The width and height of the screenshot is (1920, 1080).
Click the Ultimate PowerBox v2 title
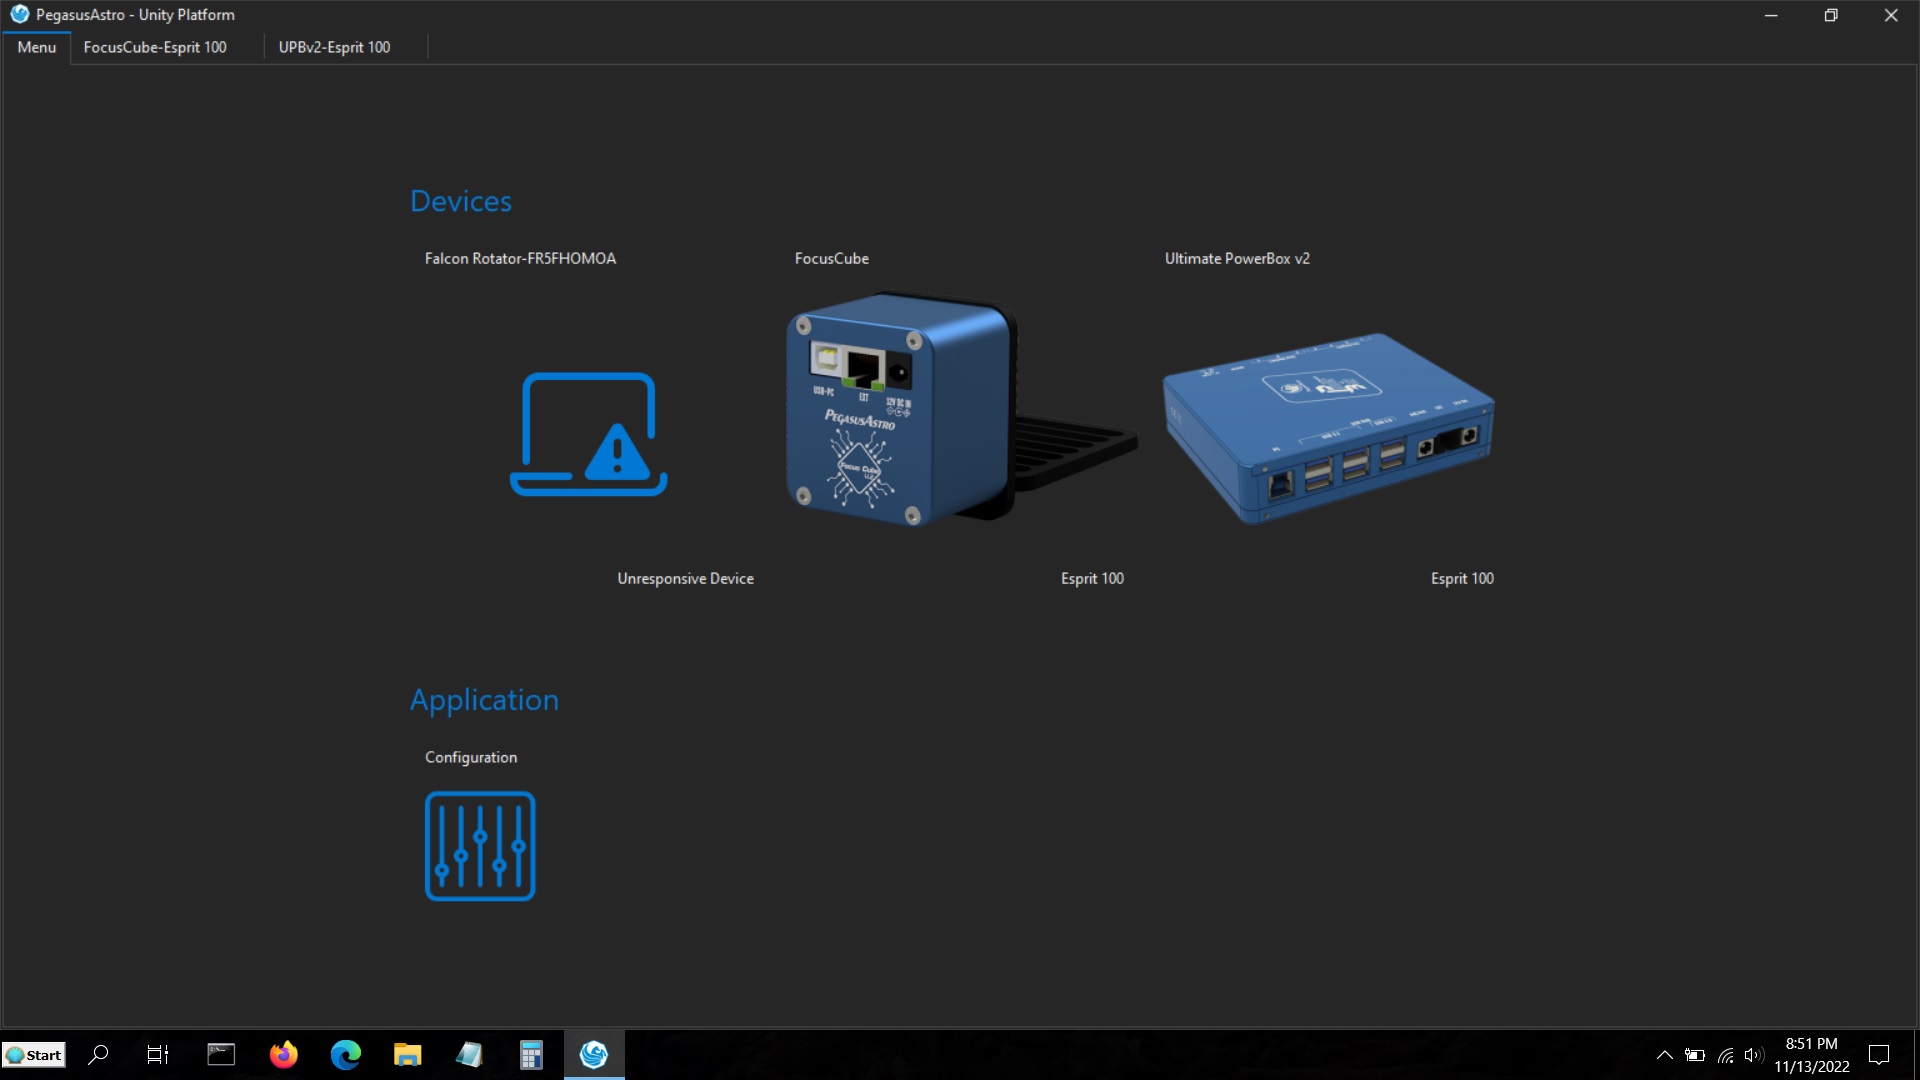pyautogui.click(x=1237, y=258)
